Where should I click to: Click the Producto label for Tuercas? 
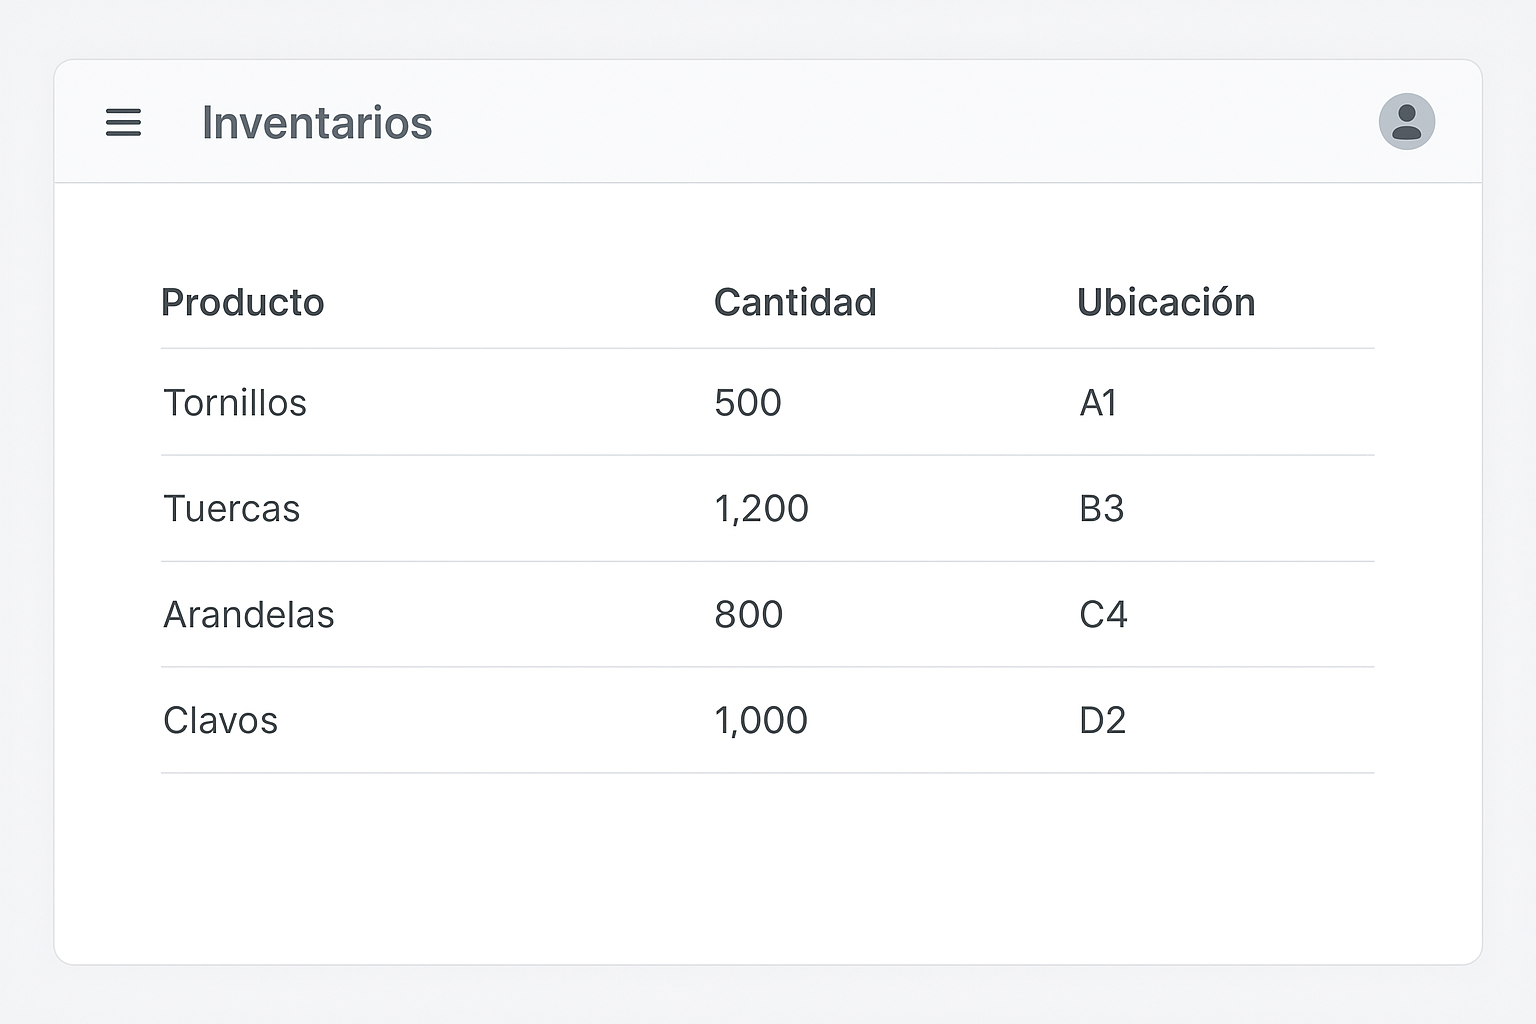pos(232,509)
